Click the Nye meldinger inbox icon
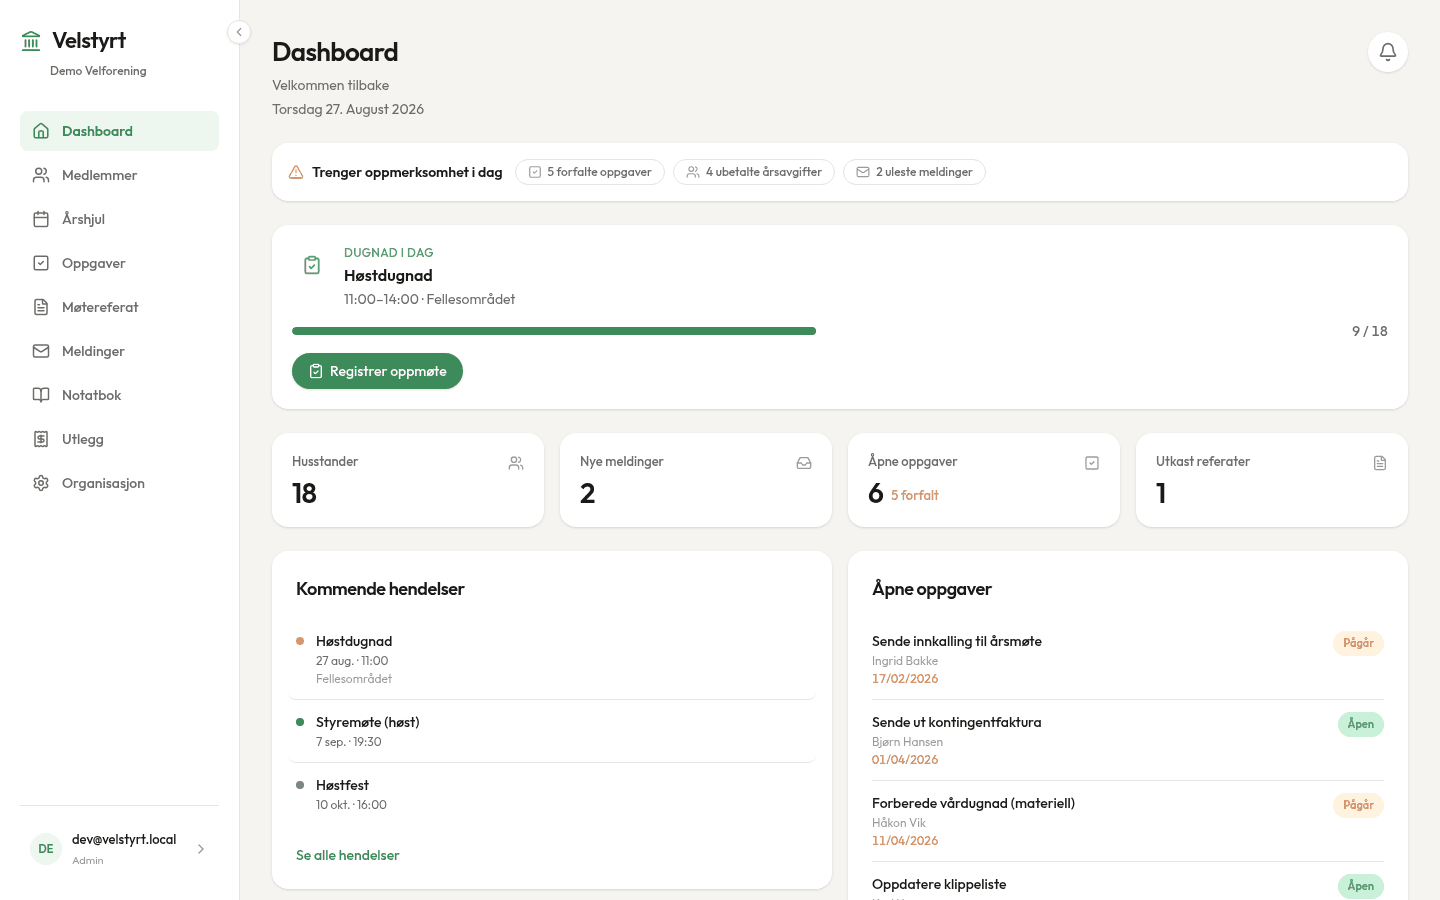 804,463
